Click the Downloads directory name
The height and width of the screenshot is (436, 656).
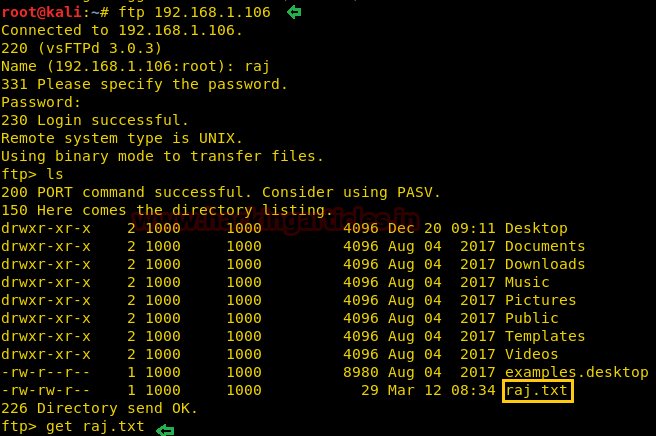[545, 264]
